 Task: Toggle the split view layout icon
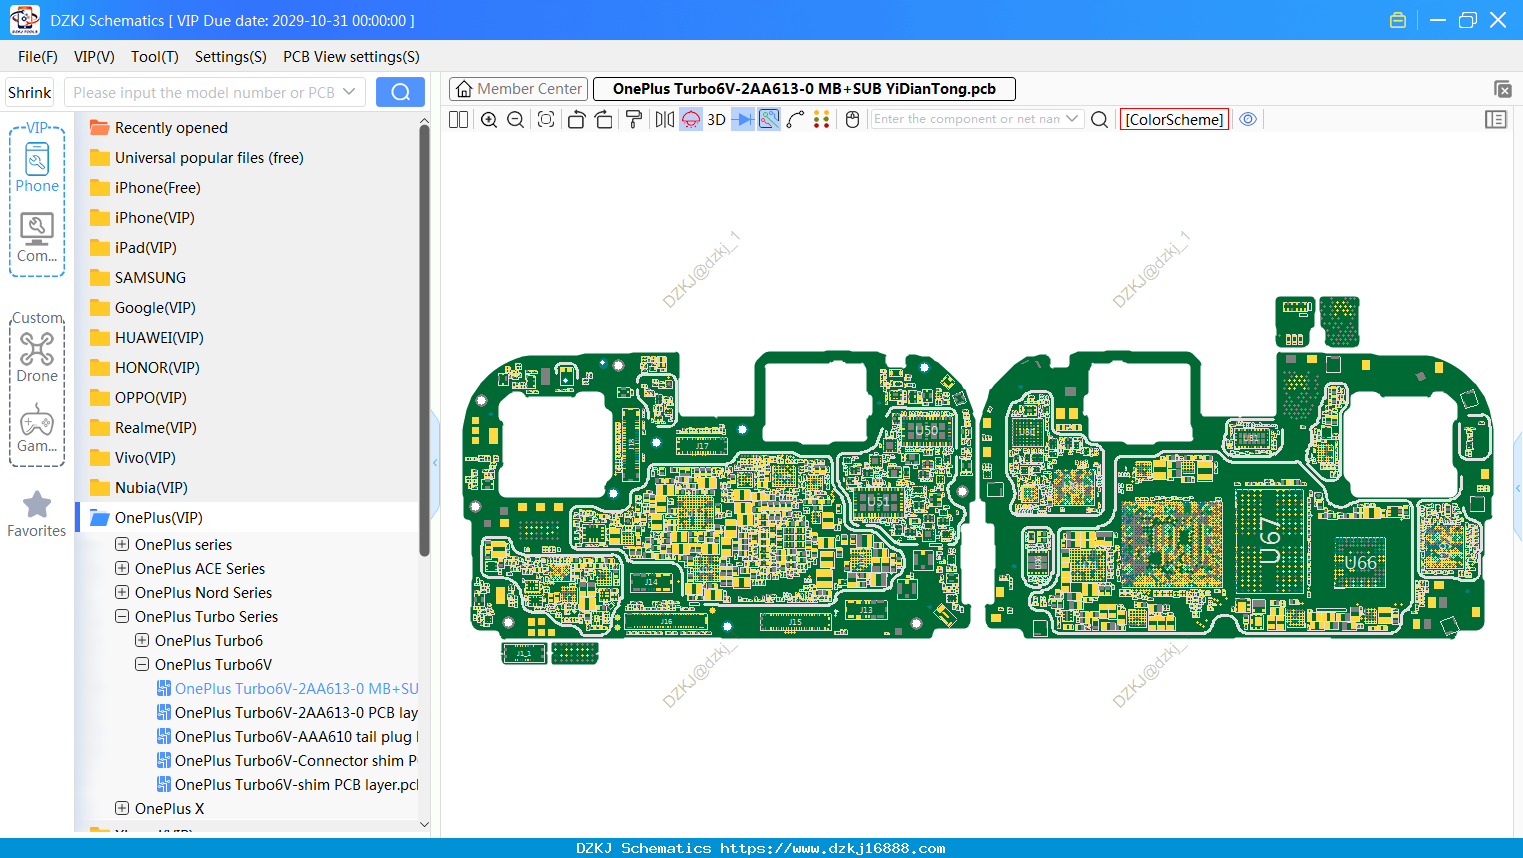[x=459, y=120]
